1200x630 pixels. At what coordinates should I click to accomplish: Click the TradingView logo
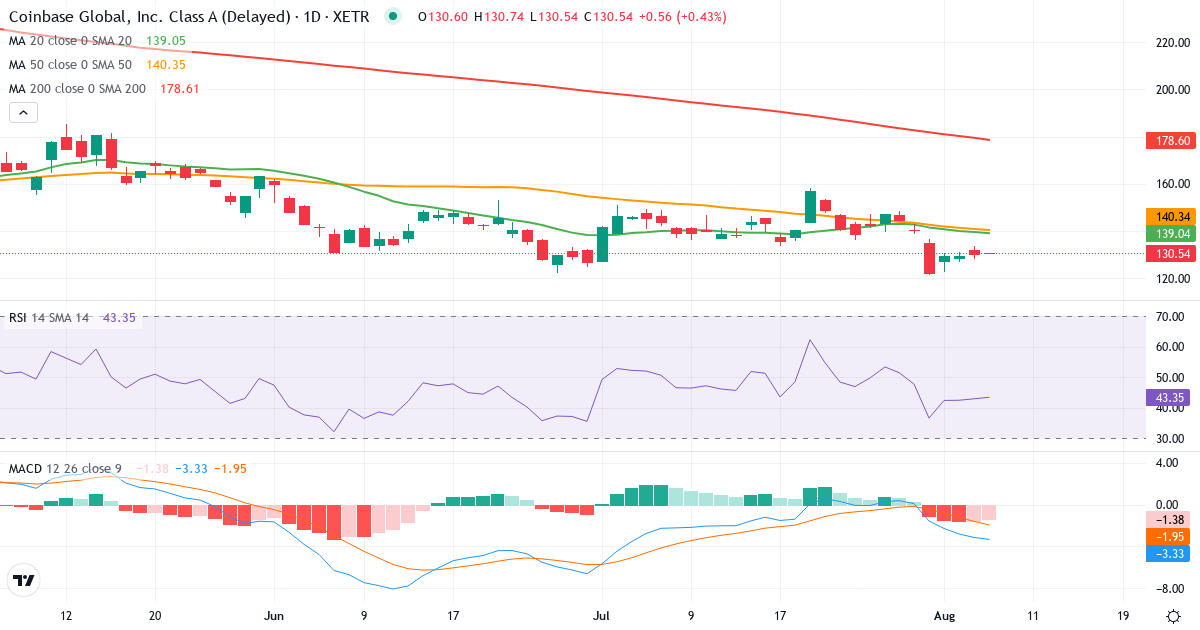24,580
